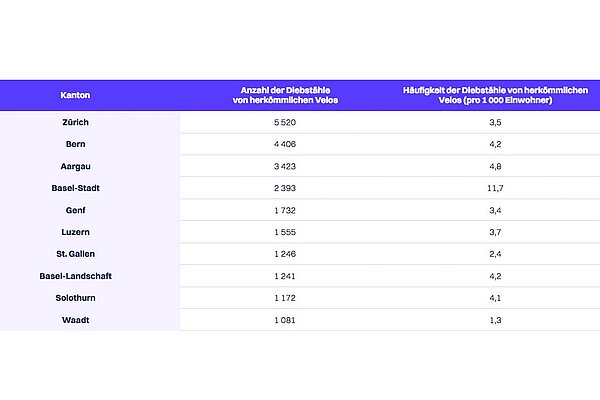The height and width of the screenshot is (400, 600).
Task: Select the Zürich row label
Action: [75, 121]
